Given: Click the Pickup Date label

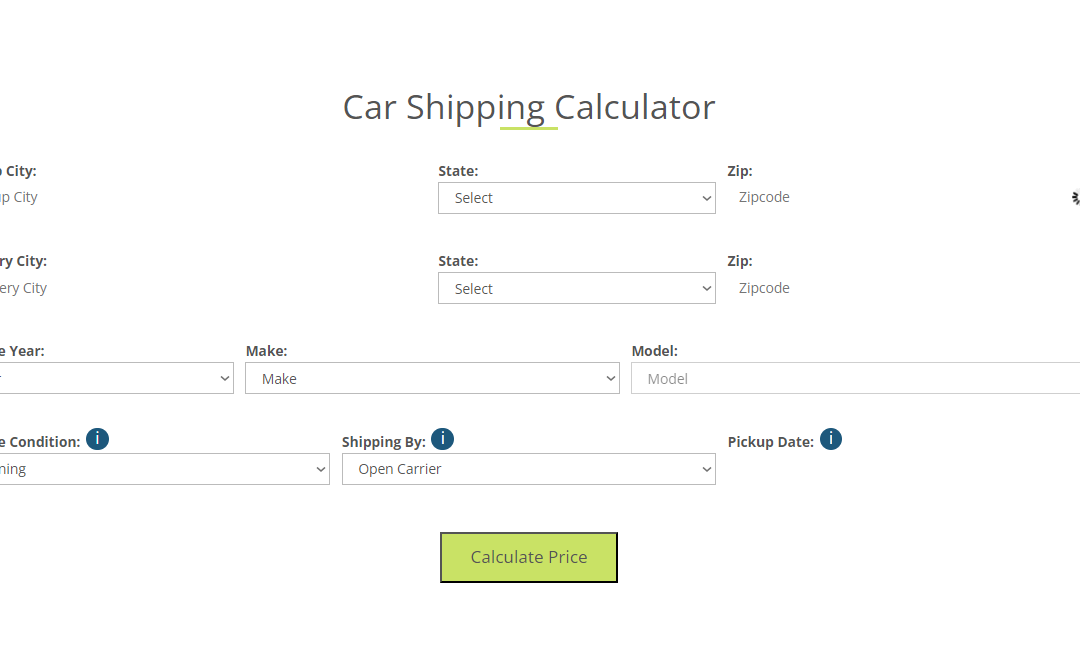Looking at the screenshot, I should 772,441.
